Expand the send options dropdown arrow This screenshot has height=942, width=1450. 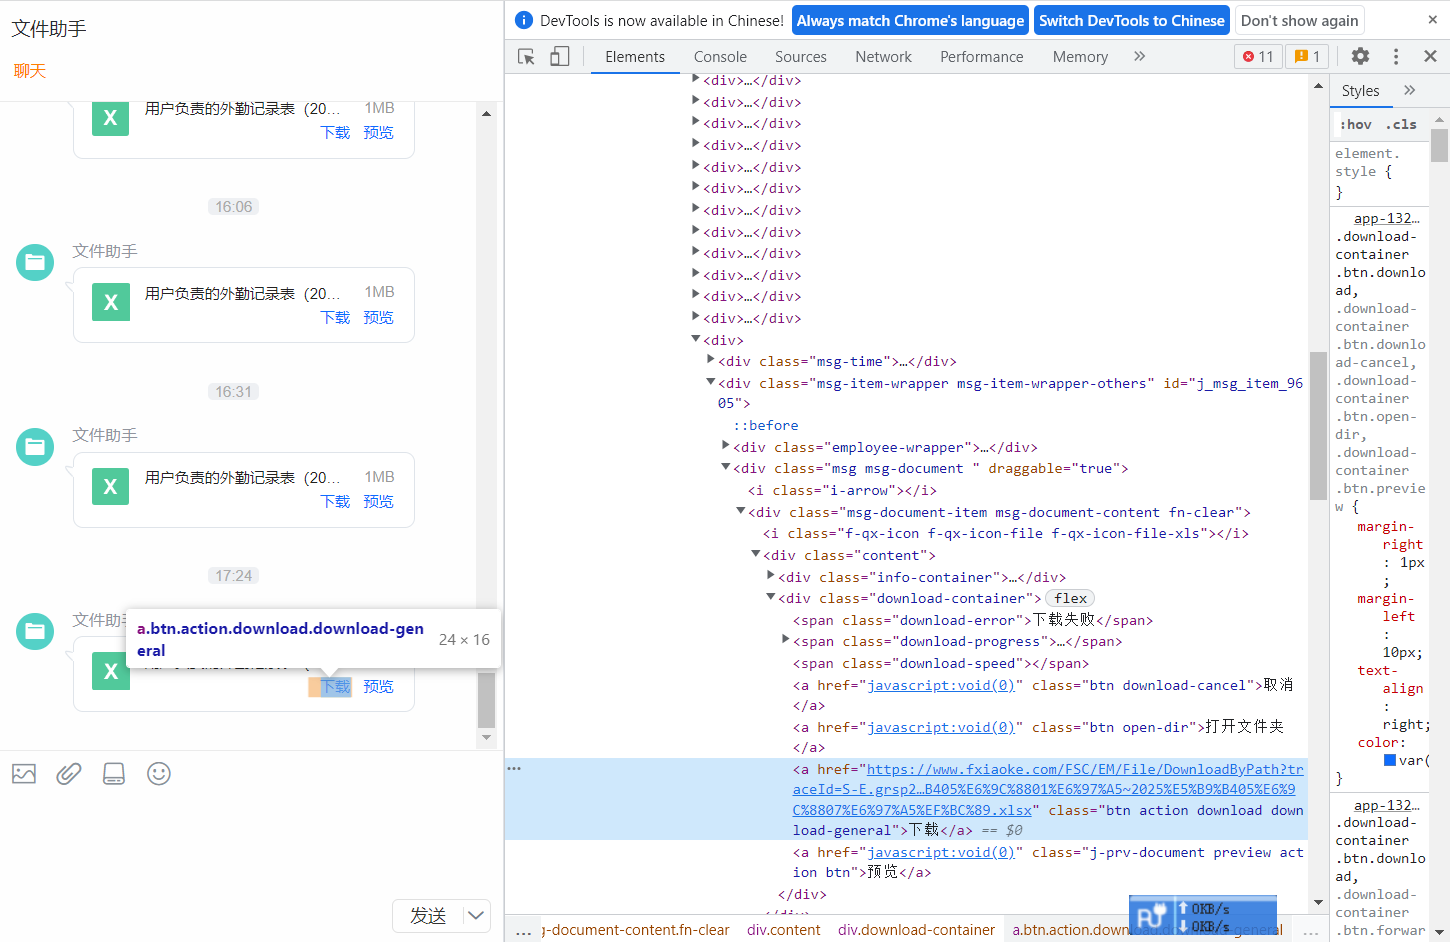[477, 915]
